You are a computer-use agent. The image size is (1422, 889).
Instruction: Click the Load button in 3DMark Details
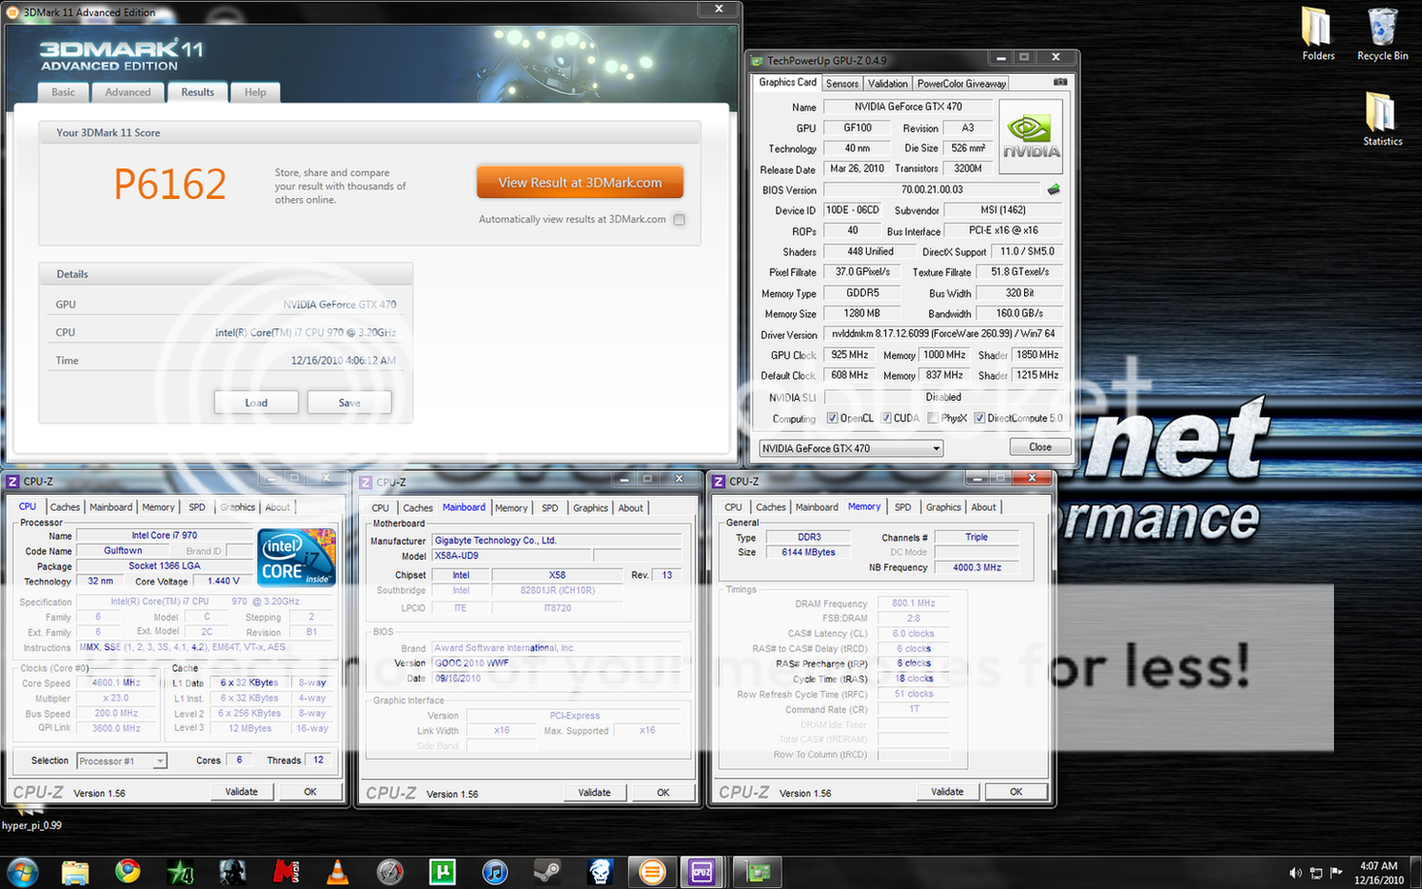[x=256, y=403]
